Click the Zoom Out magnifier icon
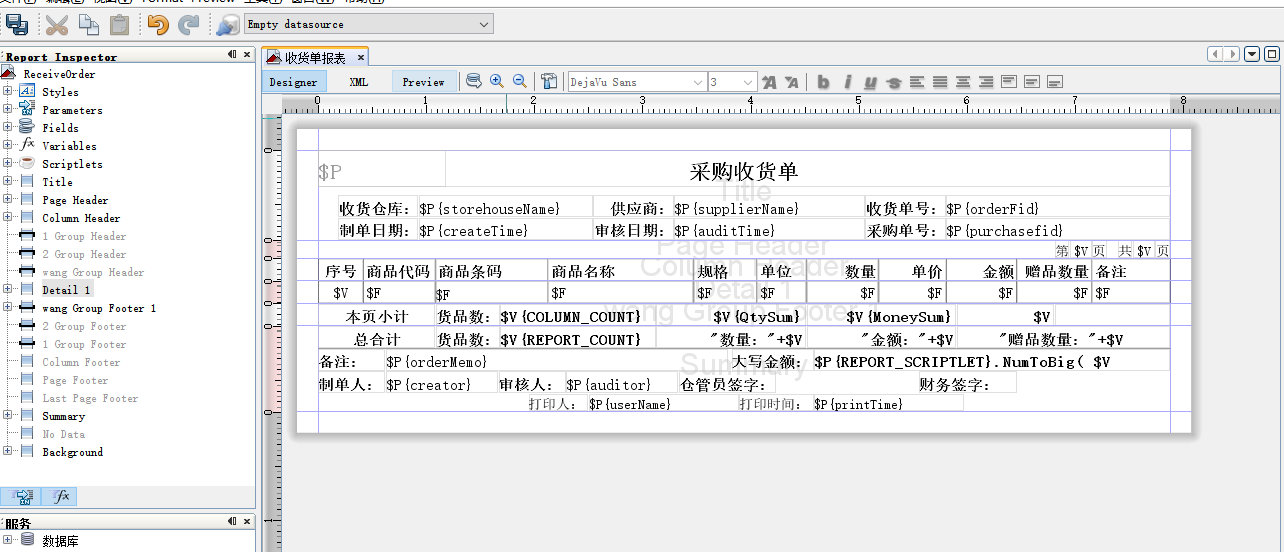The height and width of the screenshot is (552, 1284). point(520,81)
